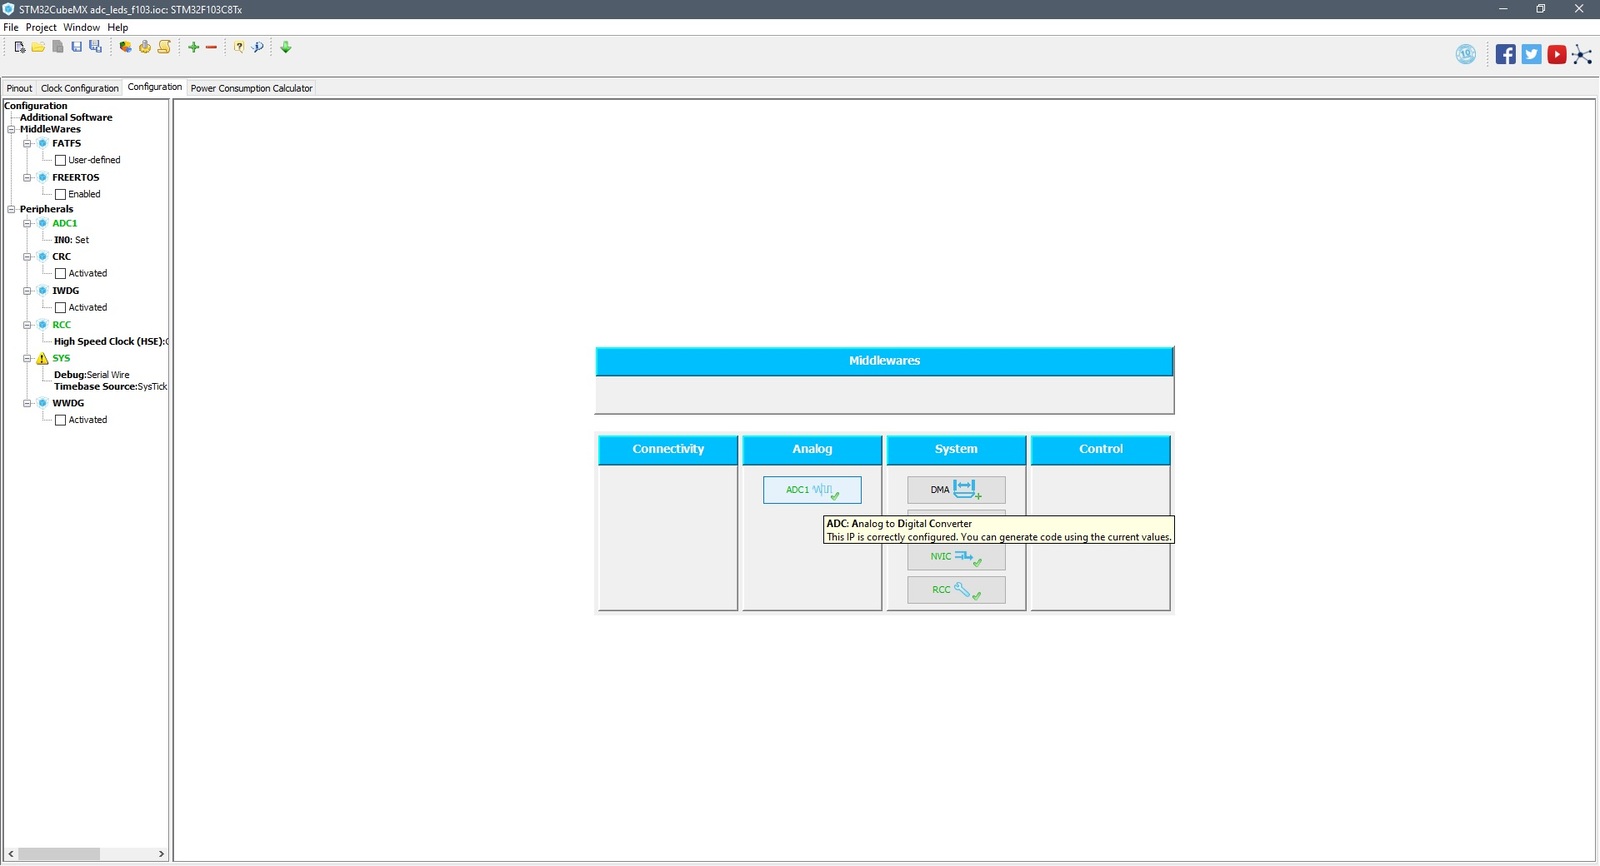
Task: Click the Middlewares section header
Action: coord(884,361)
